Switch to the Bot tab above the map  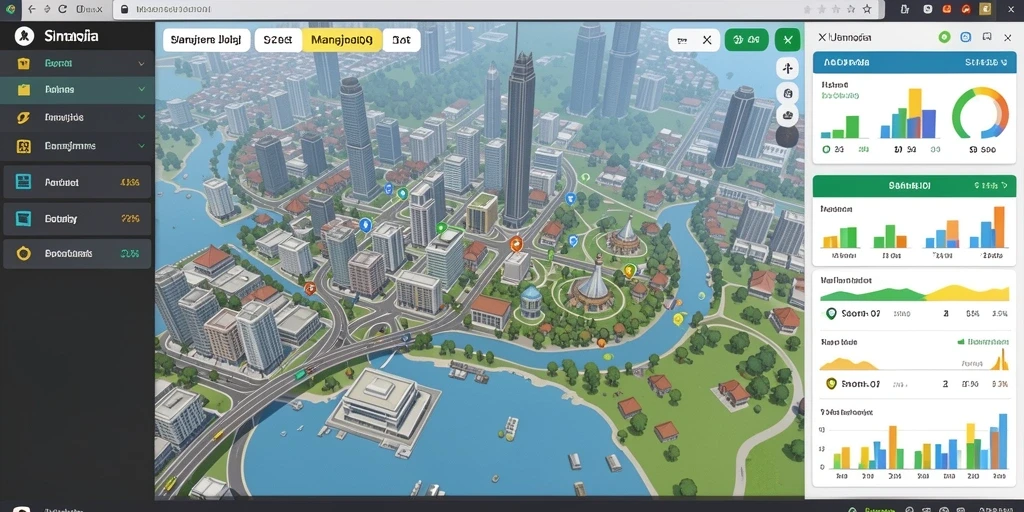[401, 40]
